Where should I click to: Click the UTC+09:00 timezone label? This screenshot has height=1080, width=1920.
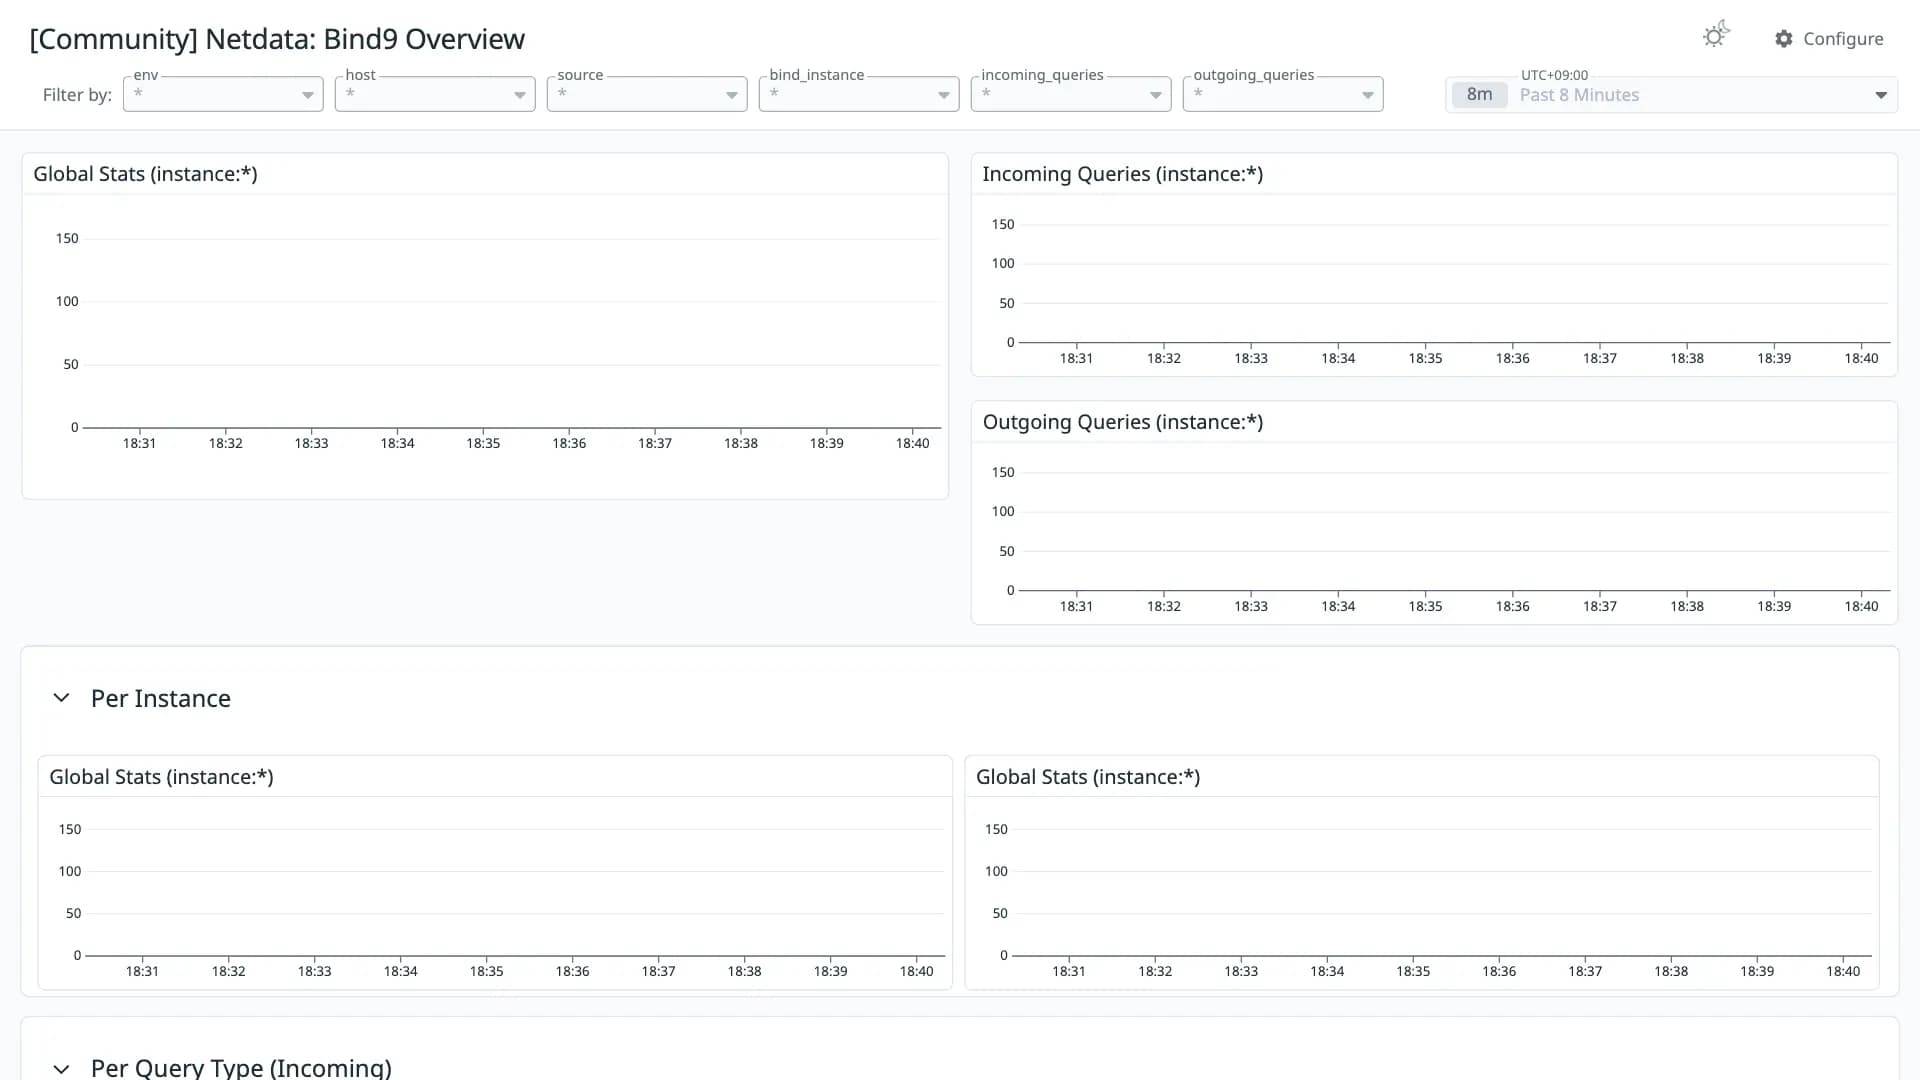click(1554, 75)
